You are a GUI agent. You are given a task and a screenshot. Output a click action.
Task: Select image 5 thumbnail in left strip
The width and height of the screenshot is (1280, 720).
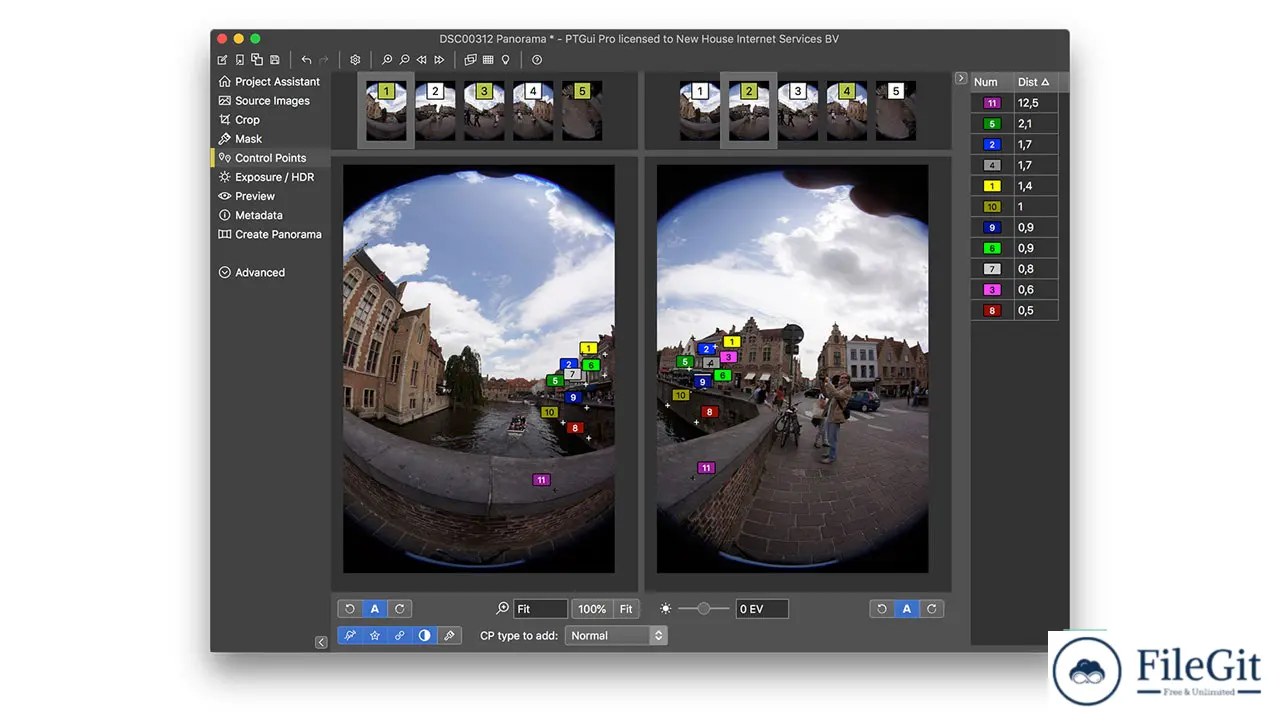[582, 110]
